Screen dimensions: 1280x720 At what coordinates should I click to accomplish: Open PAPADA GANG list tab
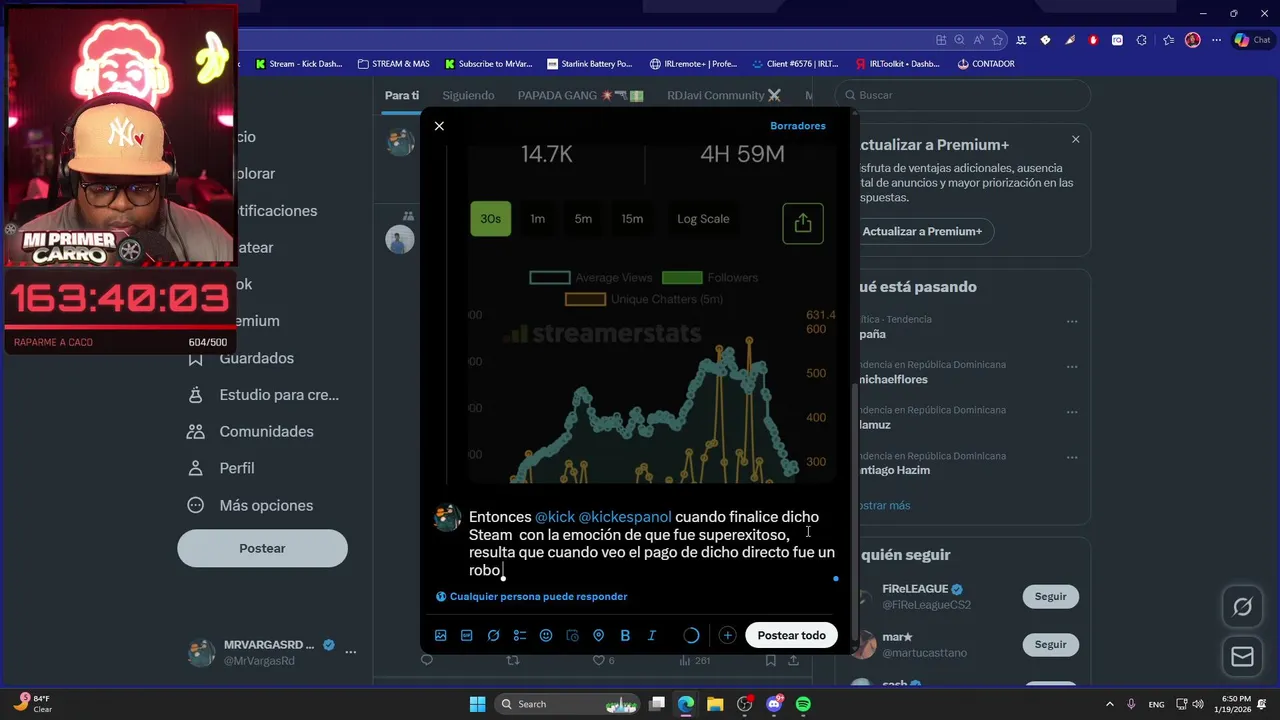click(580, 95)
